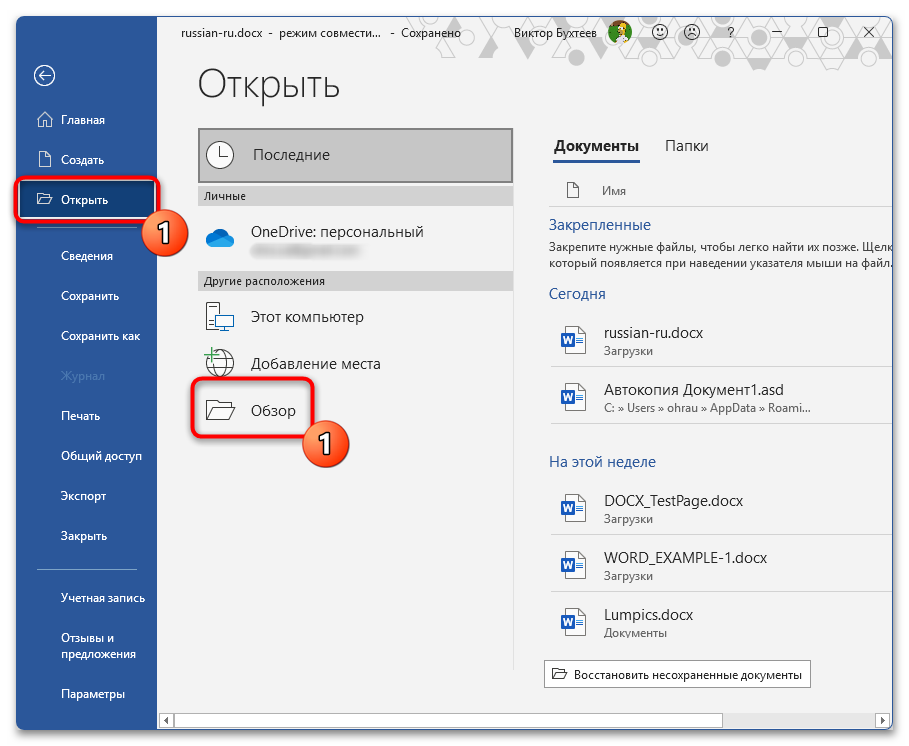Image resolution: width=909 pixels, height=746 pixels.
Task: Click the horizontal scrollbar right arrow
Action: [882, 720]
